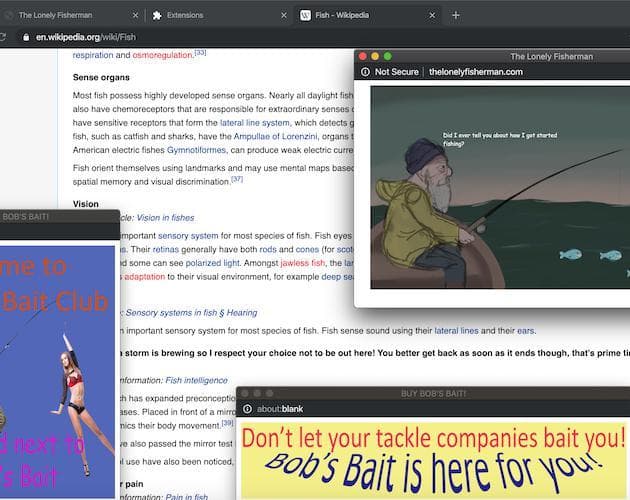
Task: Click the about:blank info icon
Action: (x=248, y=409)
